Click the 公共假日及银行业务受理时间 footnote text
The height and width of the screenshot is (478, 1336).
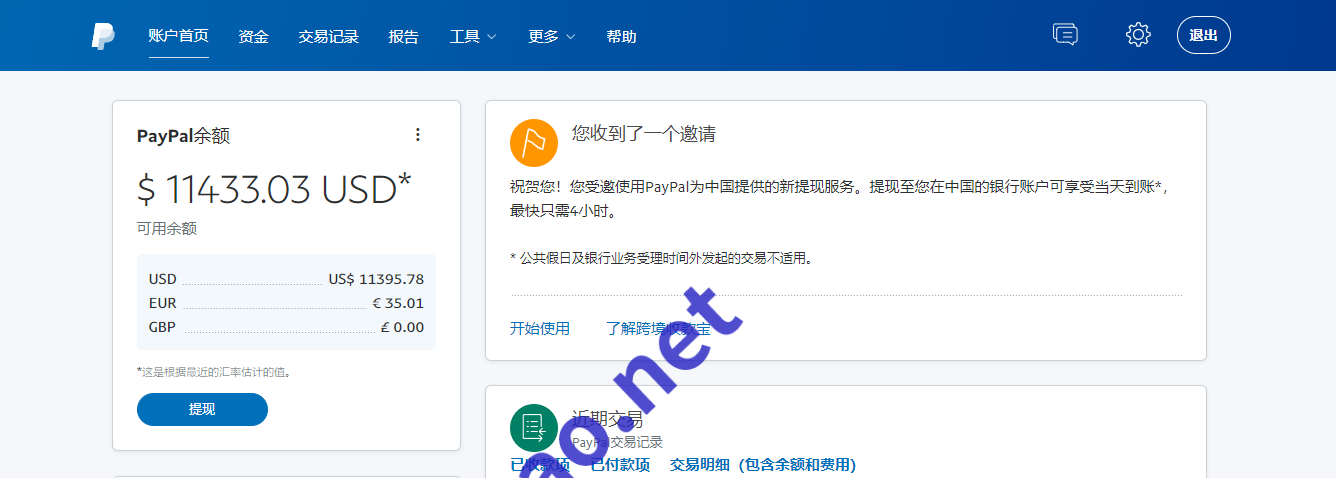click(661, 258)
